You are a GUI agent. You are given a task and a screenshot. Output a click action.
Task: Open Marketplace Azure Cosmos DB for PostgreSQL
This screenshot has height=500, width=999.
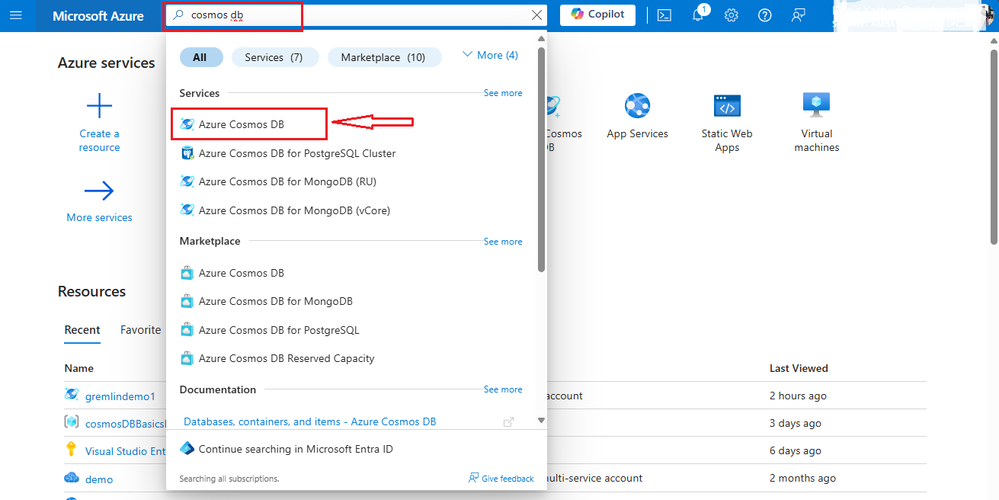click(279, 331)
